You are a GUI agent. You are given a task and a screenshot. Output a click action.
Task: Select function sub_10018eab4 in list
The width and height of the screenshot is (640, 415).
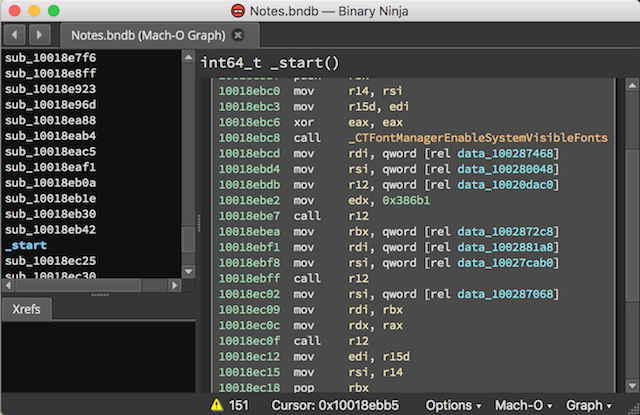[51, 136]
